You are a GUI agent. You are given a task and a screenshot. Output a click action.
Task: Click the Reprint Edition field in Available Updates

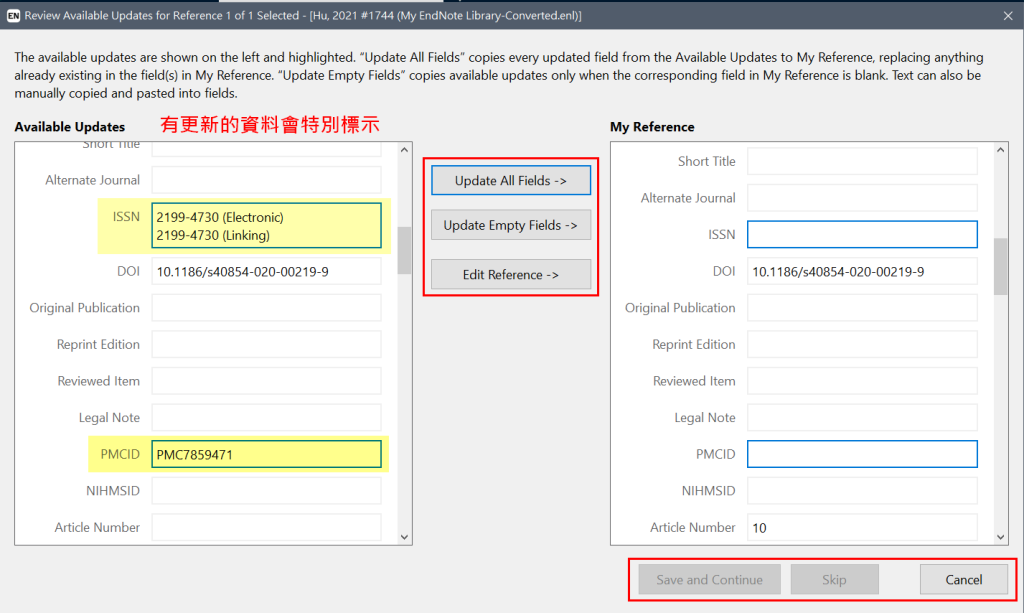266,345
